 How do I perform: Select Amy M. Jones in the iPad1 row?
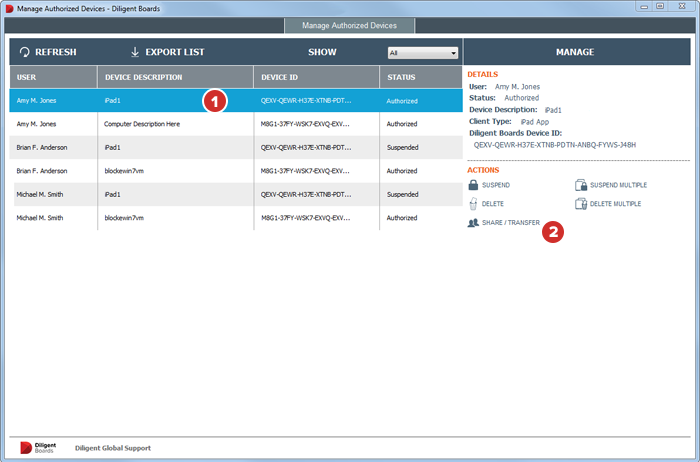click(36, 100)
